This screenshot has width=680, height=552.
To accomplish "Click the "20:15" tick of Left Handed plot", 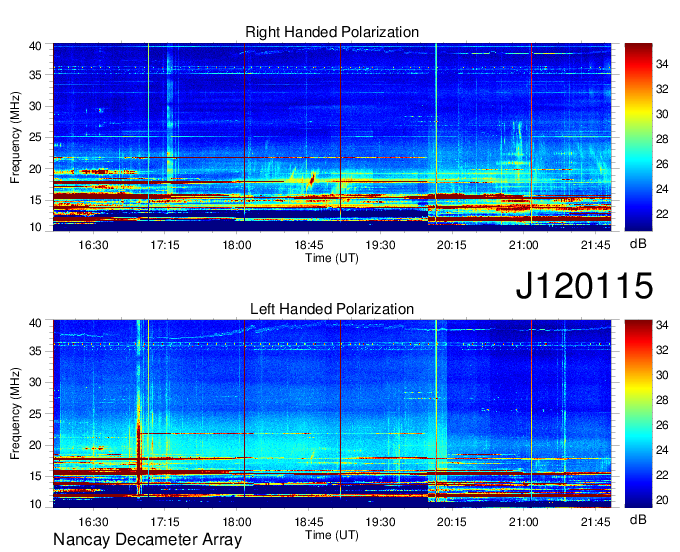I will [x=451, y=522].
